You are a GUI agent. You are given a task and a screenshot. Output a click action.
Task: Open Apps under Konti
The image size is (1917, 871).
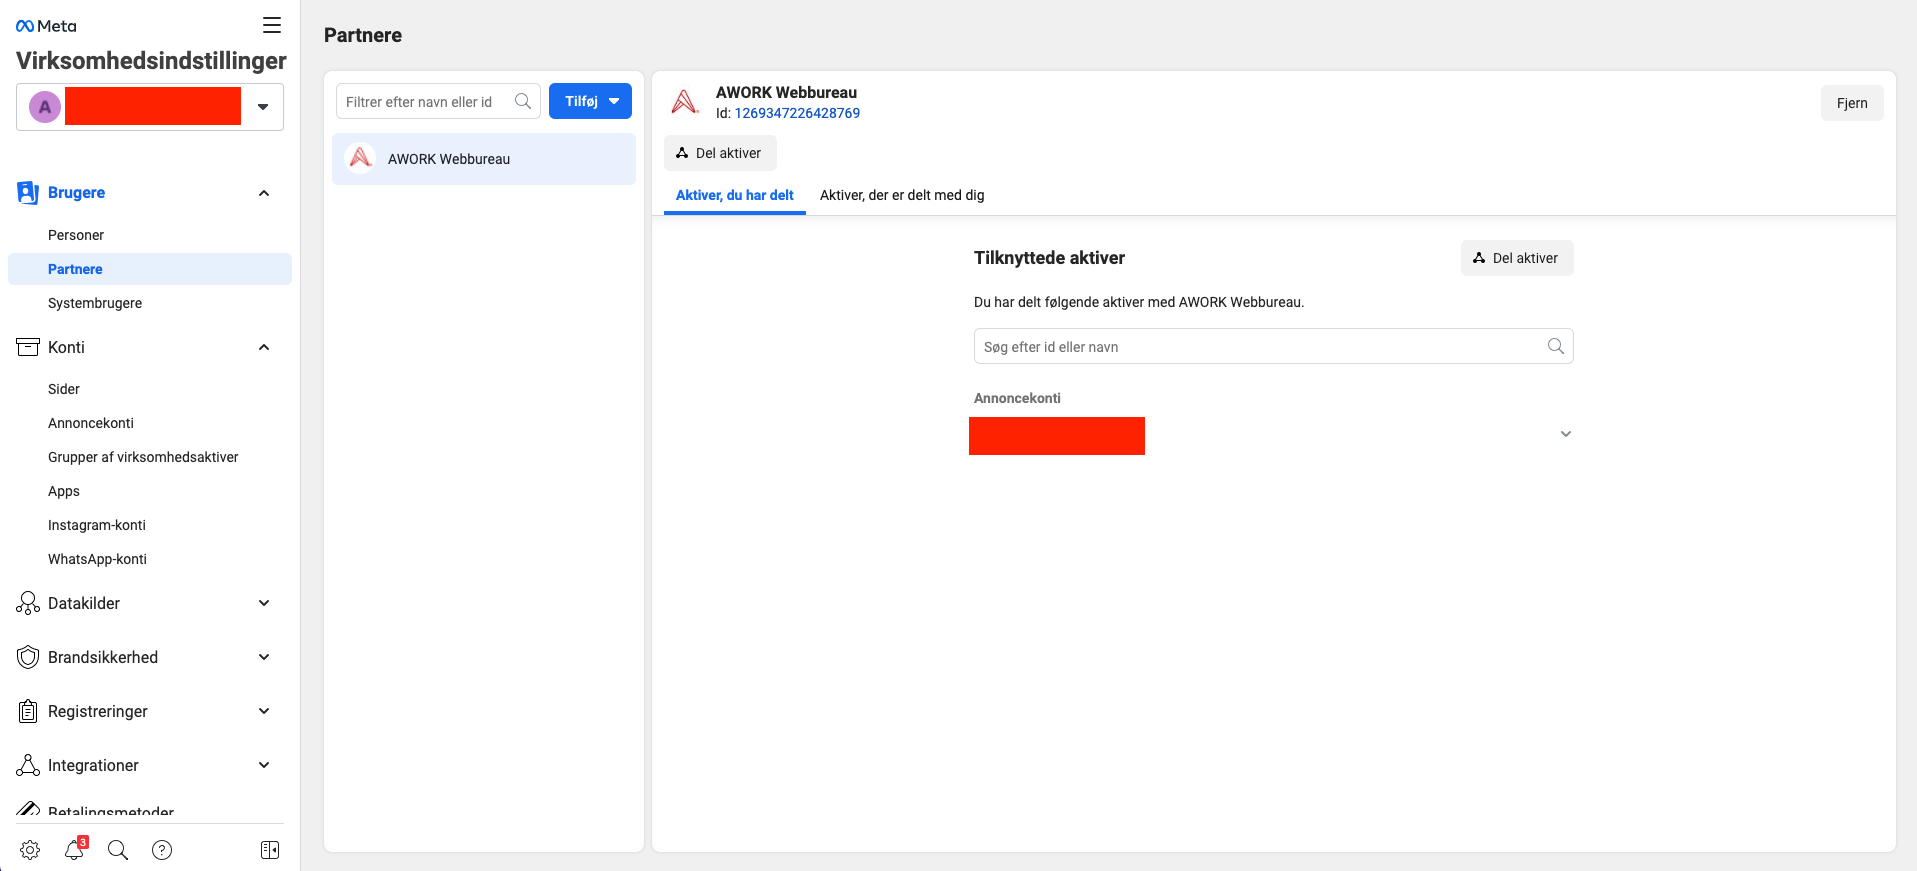click(64, 491)
